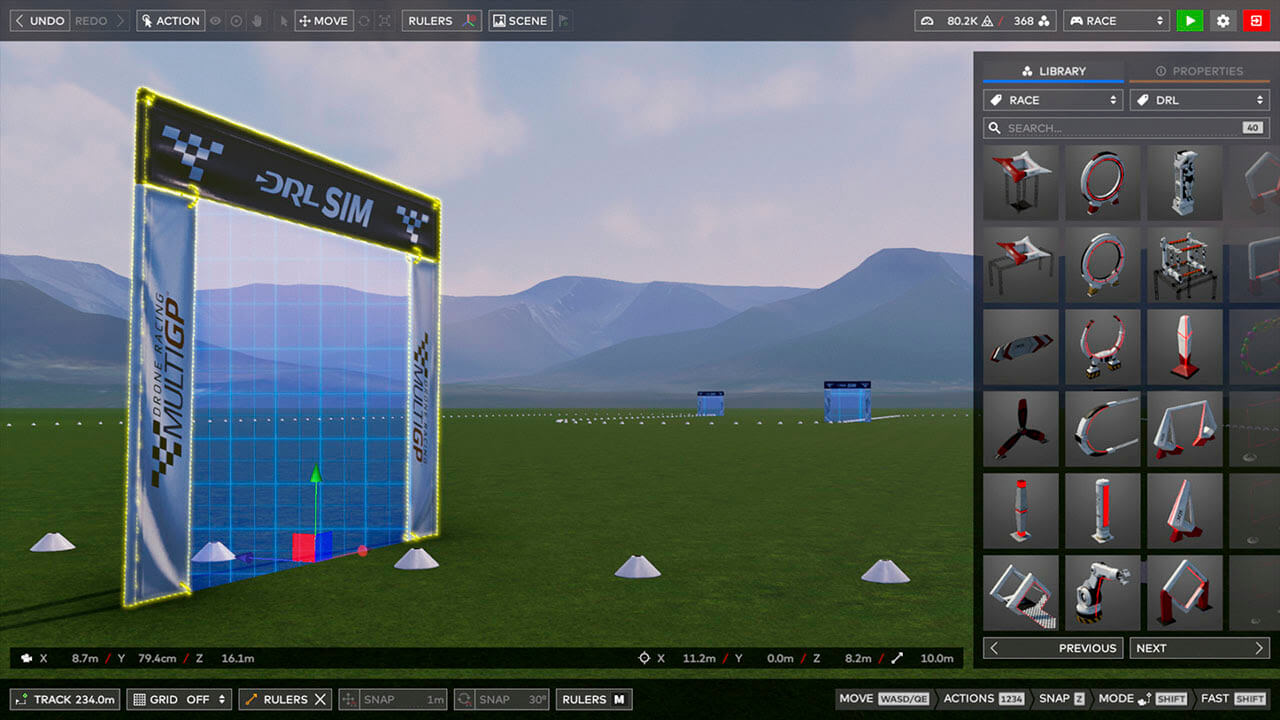Image resolution: width=1280 pixels, height=720 pixels.
Task: Select the Move tool in the toolbar
Action: pyautogui.click(x=323, y=20)
